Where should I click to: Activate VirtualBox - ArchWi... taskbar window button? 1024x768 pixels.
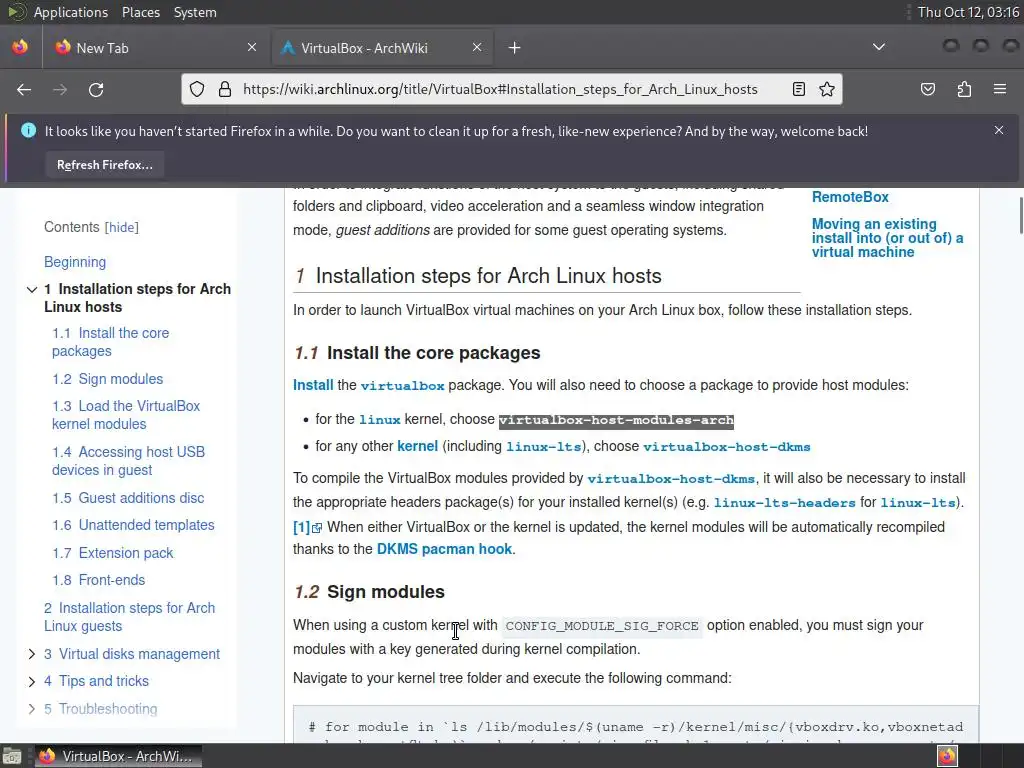[x=118, y=756]
